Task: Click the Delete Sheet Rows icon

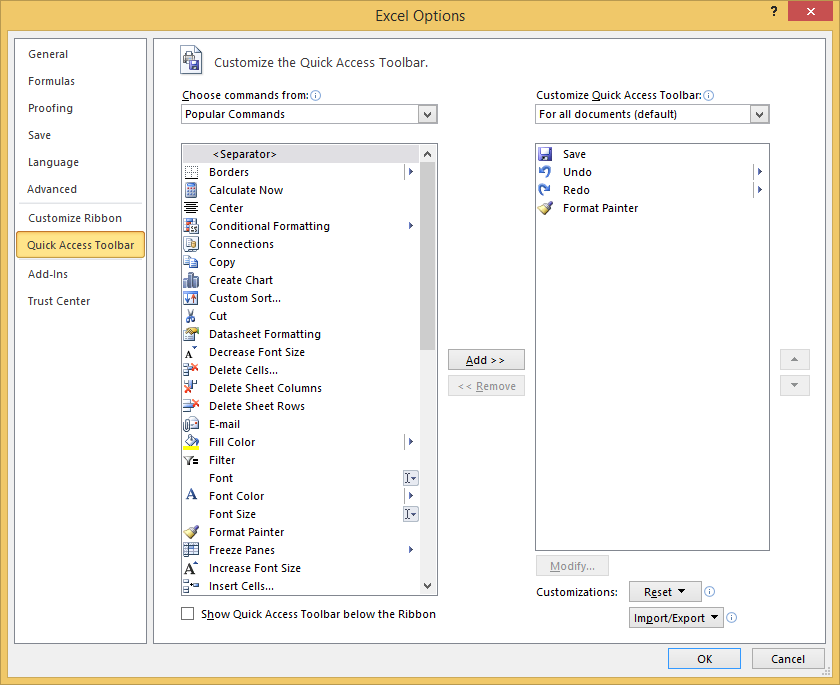Action: tap(191, 406)
